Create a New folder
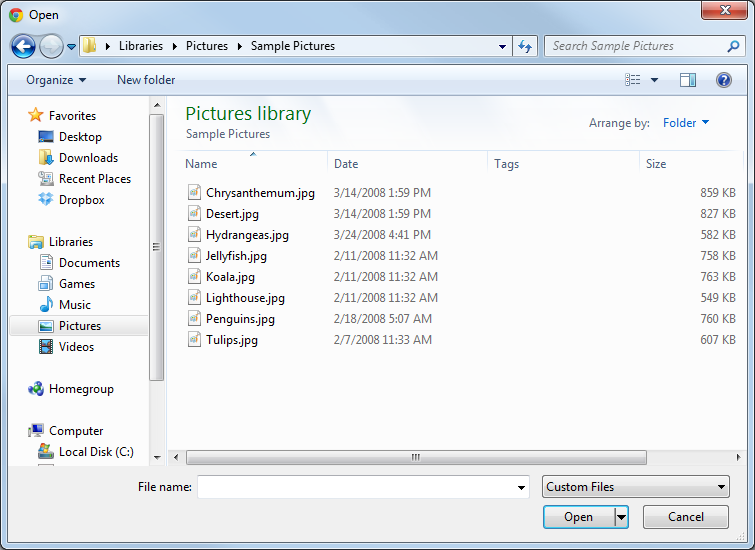This screenshot has height=550, width=755. pyautogui.click(x=146, y=80)
